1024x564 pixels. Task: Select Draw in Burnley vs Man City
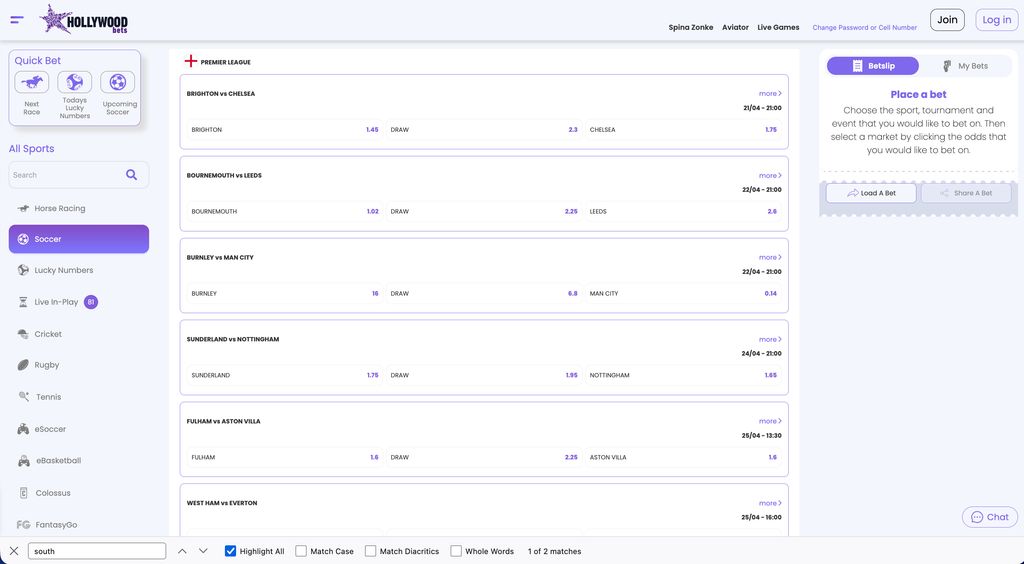tap(484, 294)
